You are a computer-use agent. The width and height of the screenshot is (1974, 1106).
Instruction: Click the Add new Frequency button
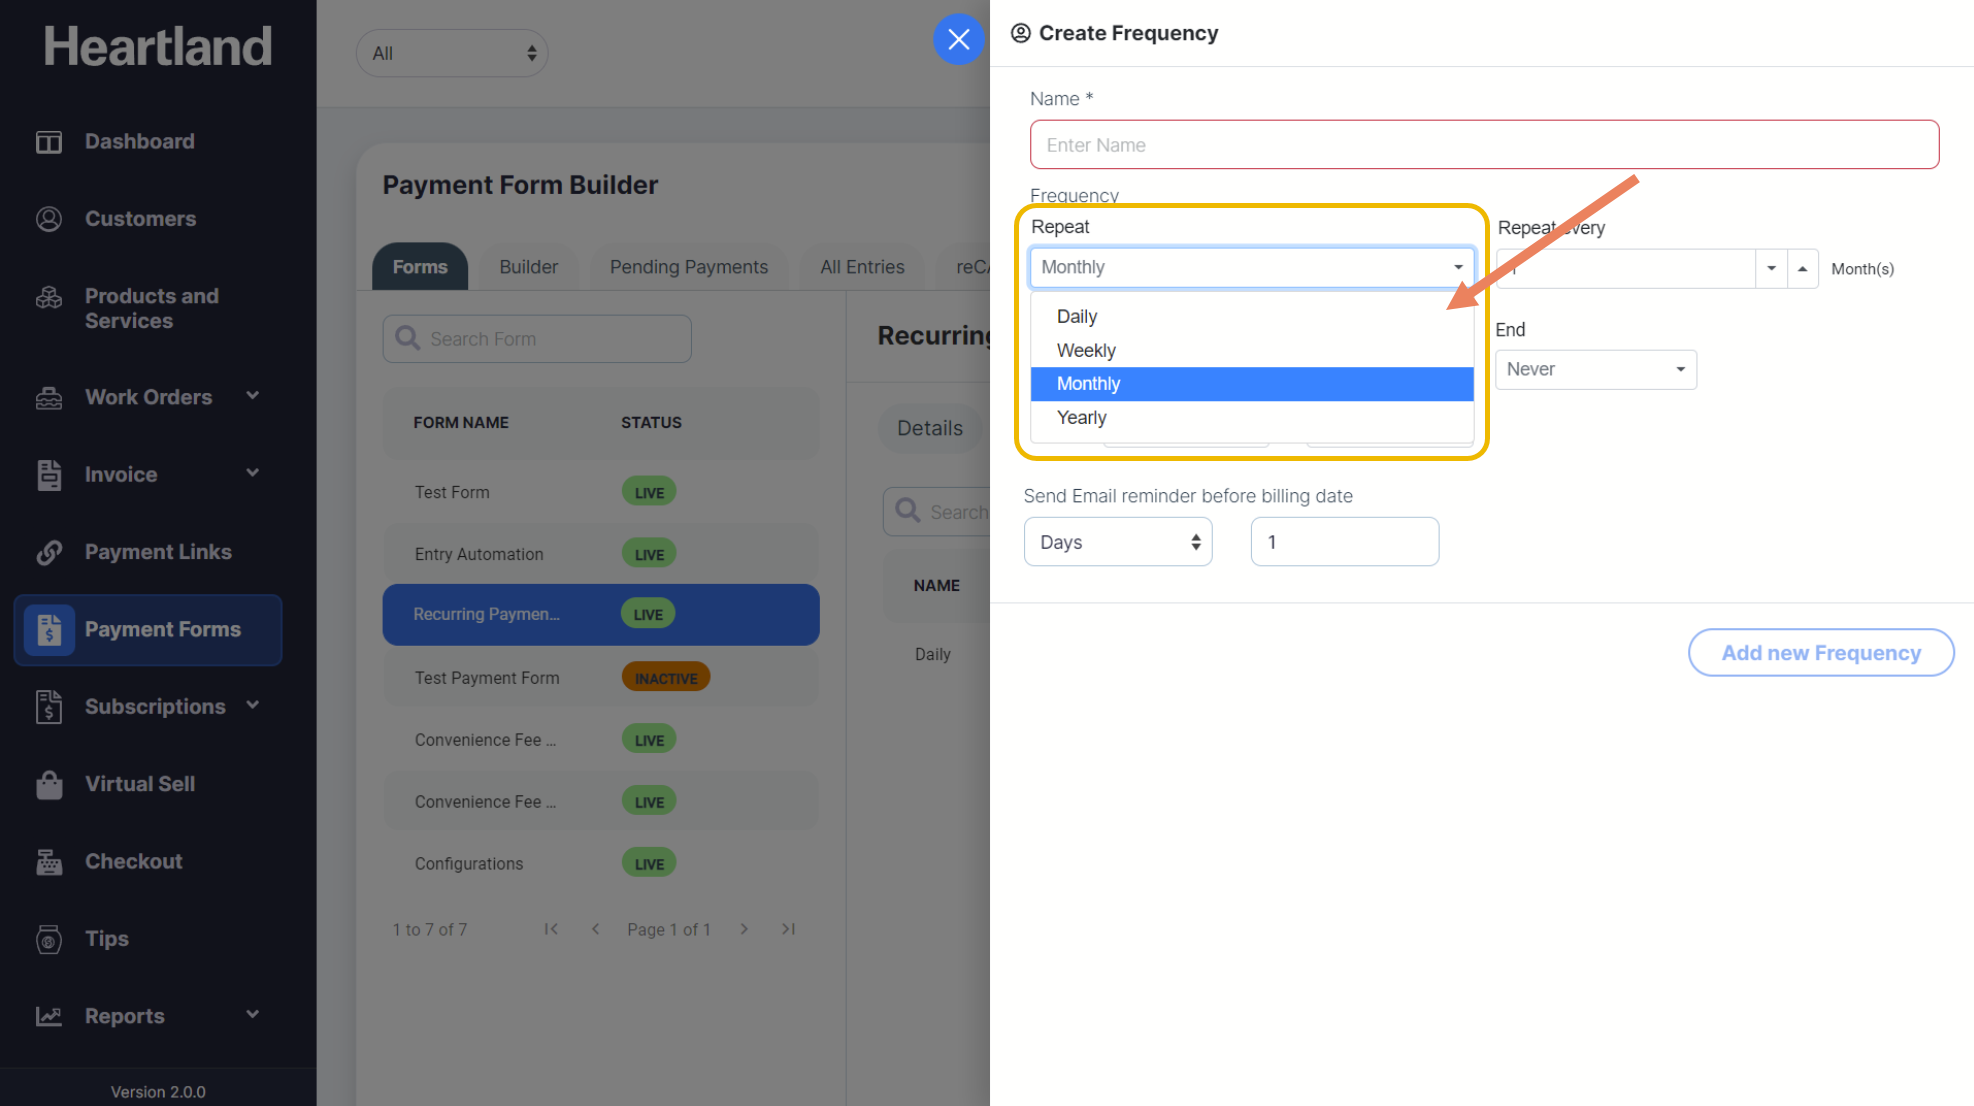pyautogui.click(x=1820, y=653)
